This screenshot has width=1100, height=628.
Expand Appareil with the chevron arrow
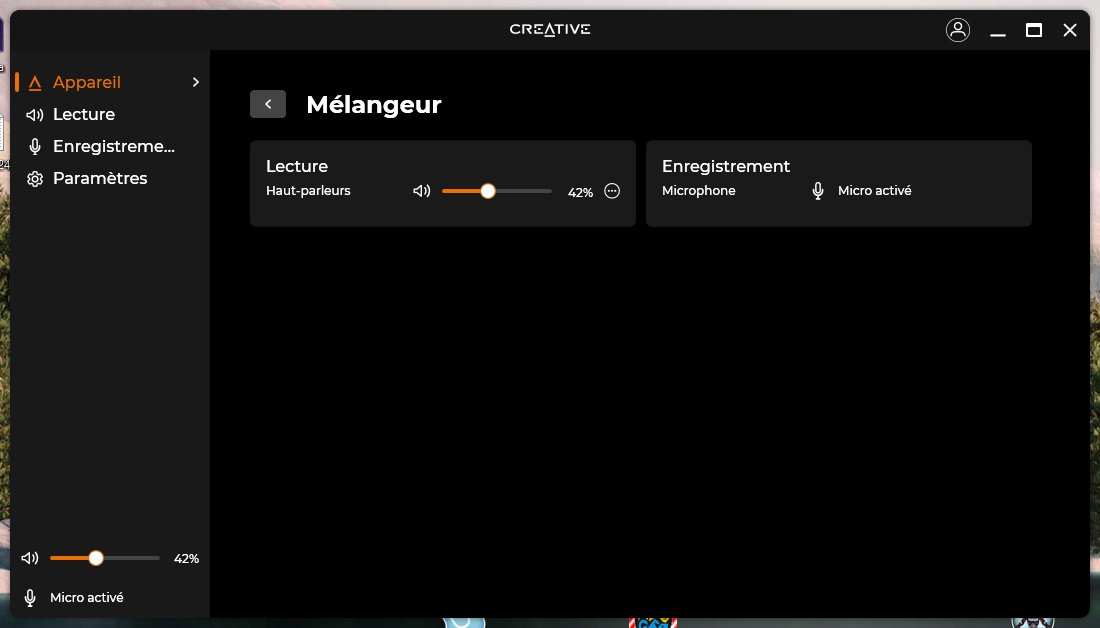[x=195, y=82]
